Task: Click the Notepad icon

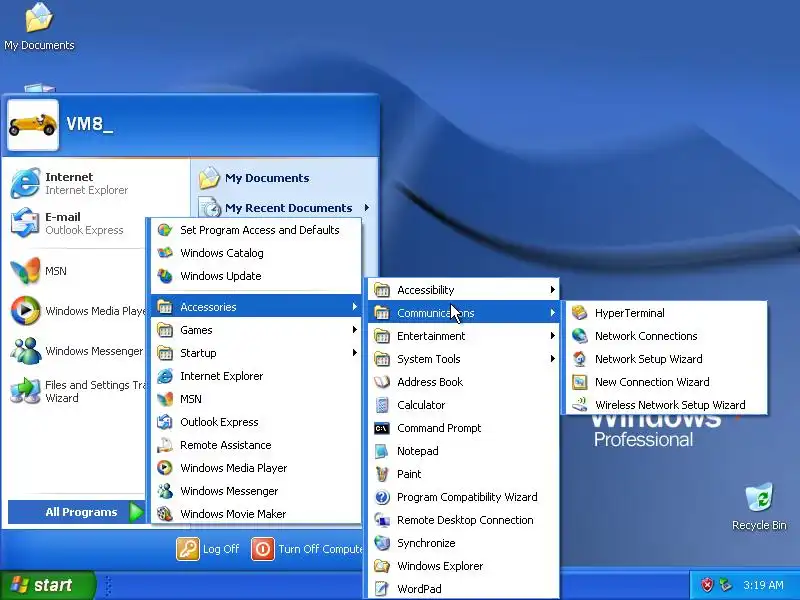Action: (x=382, y=451)
